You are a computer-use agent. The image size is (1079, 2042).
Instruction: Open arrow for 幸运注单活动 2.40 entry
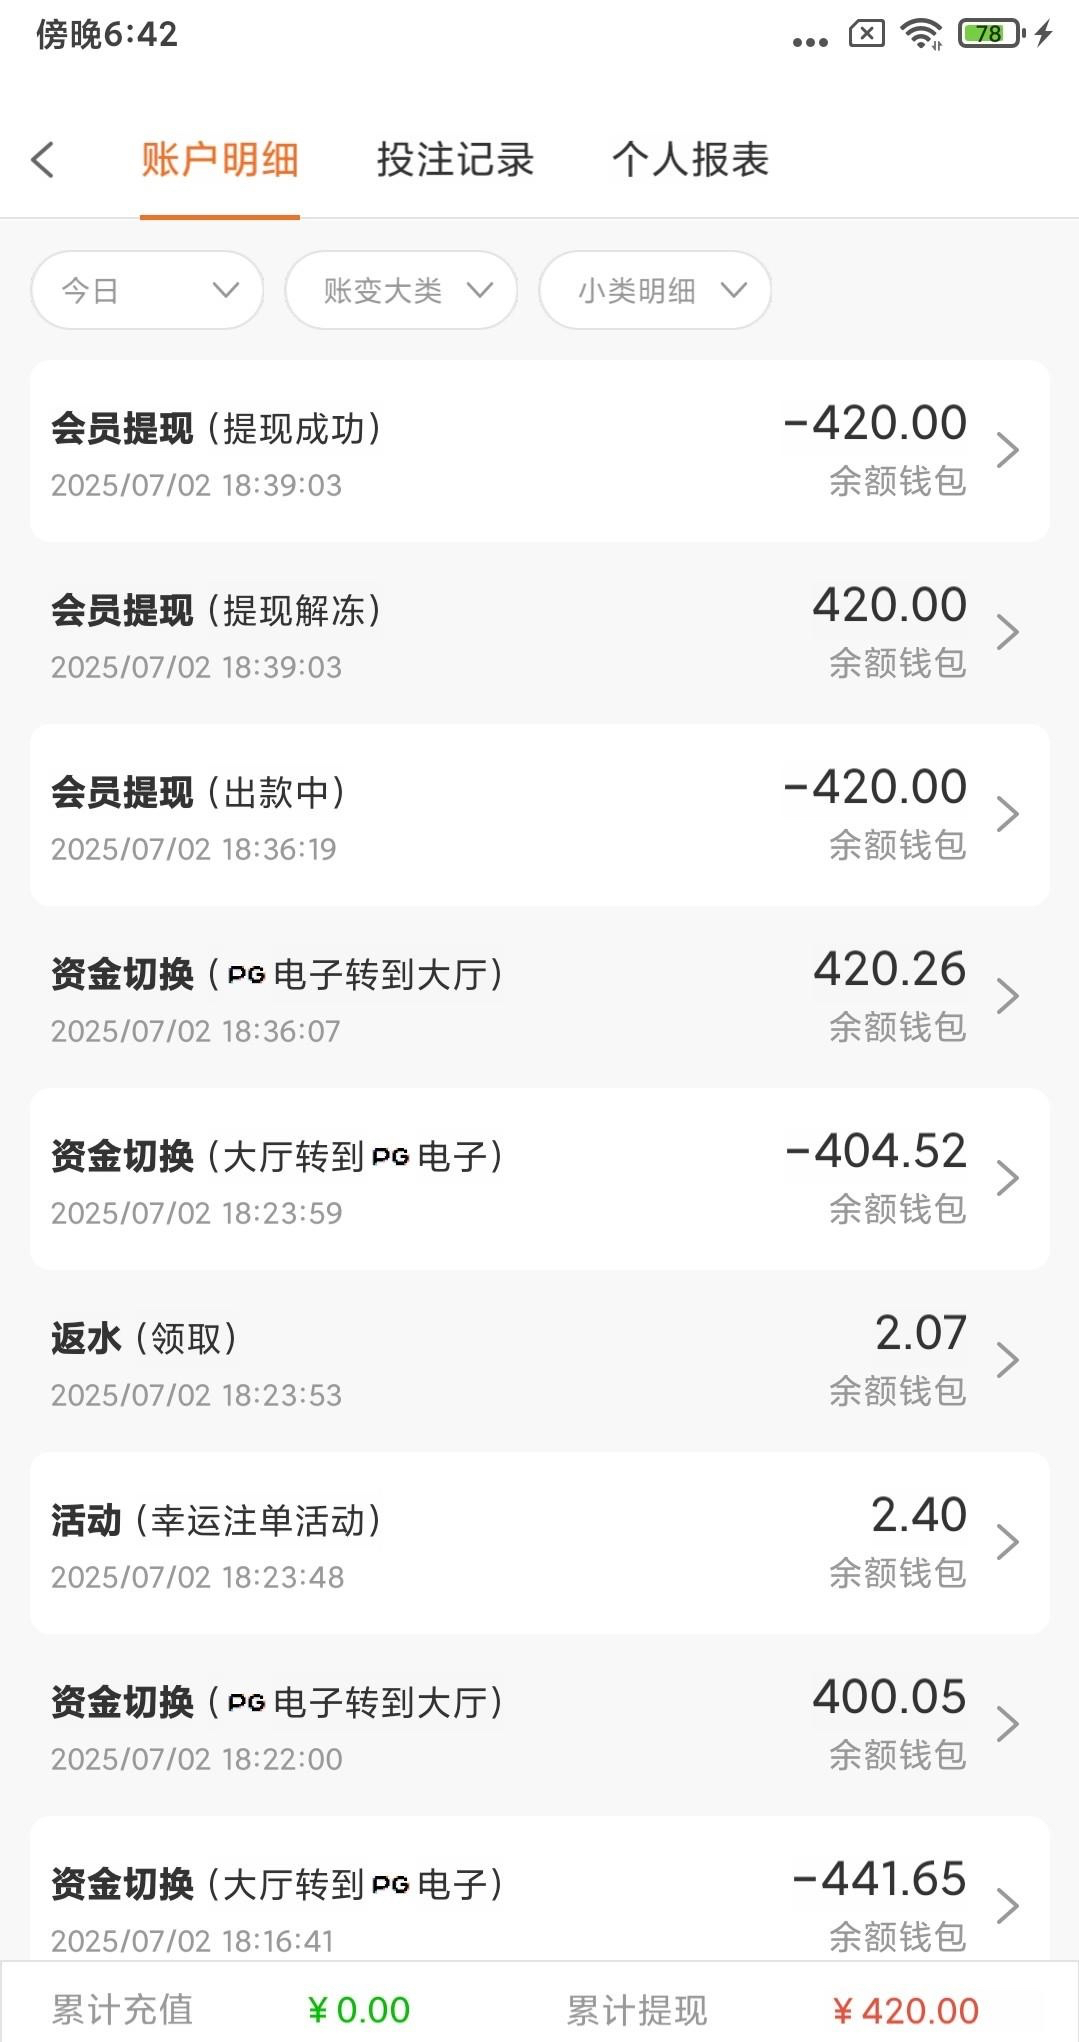1007,1543
